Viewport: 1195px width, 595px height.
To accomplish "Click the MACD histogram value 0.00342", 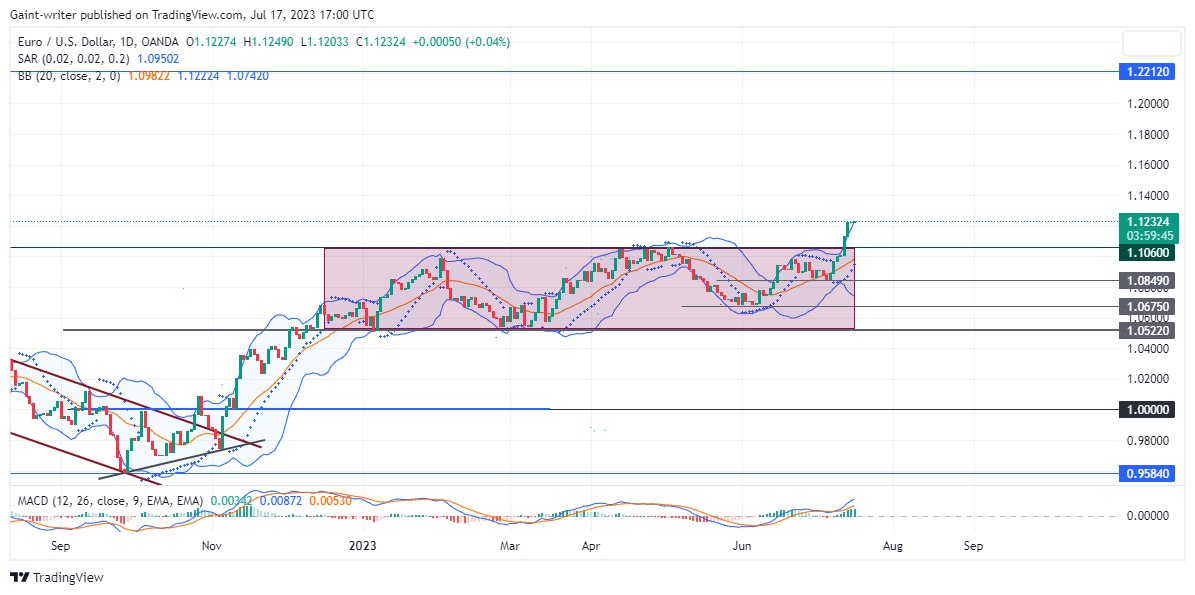I will coord(232,501).
